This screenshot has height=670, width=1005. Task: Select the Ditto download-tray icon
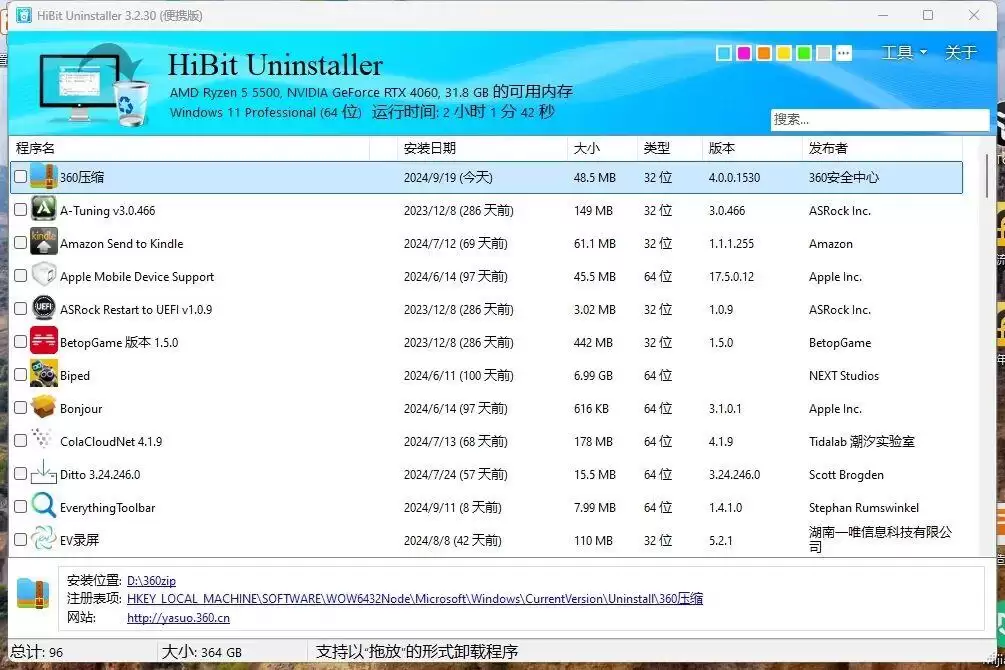43,473
